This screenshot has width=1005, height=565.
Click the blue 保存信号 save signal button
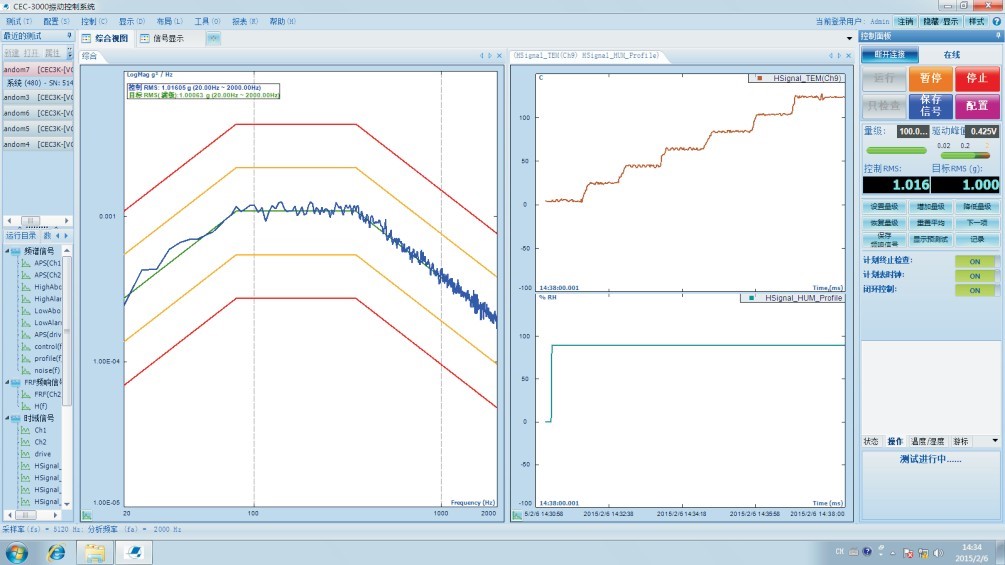(x=929, y=105)
